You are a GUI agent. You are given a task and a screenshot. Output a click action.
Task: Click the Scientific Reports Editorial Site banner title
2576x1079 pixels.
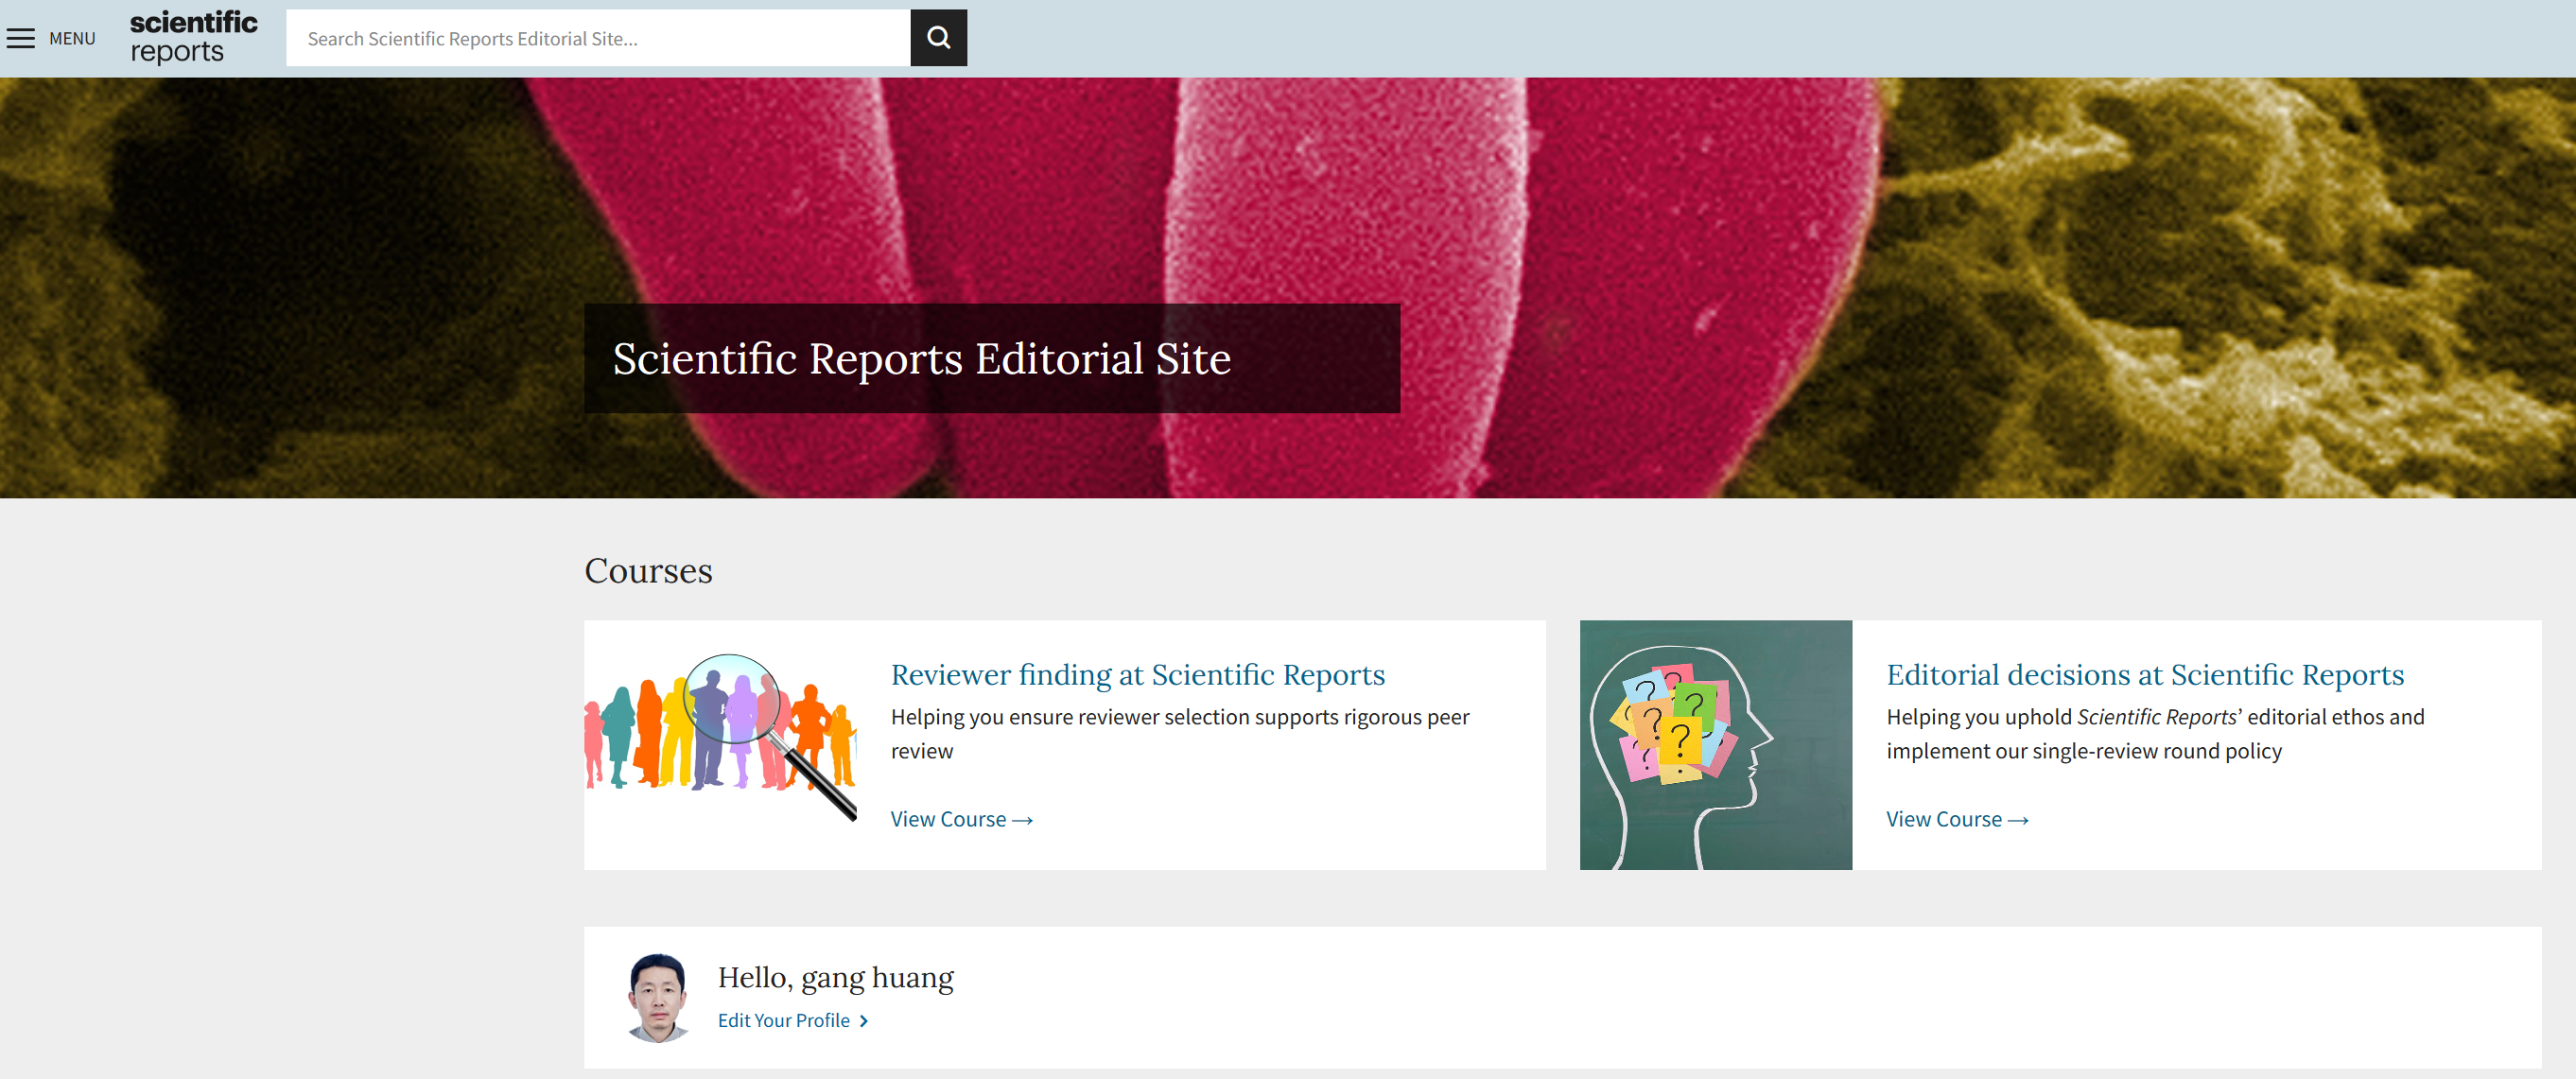(921, 359)
